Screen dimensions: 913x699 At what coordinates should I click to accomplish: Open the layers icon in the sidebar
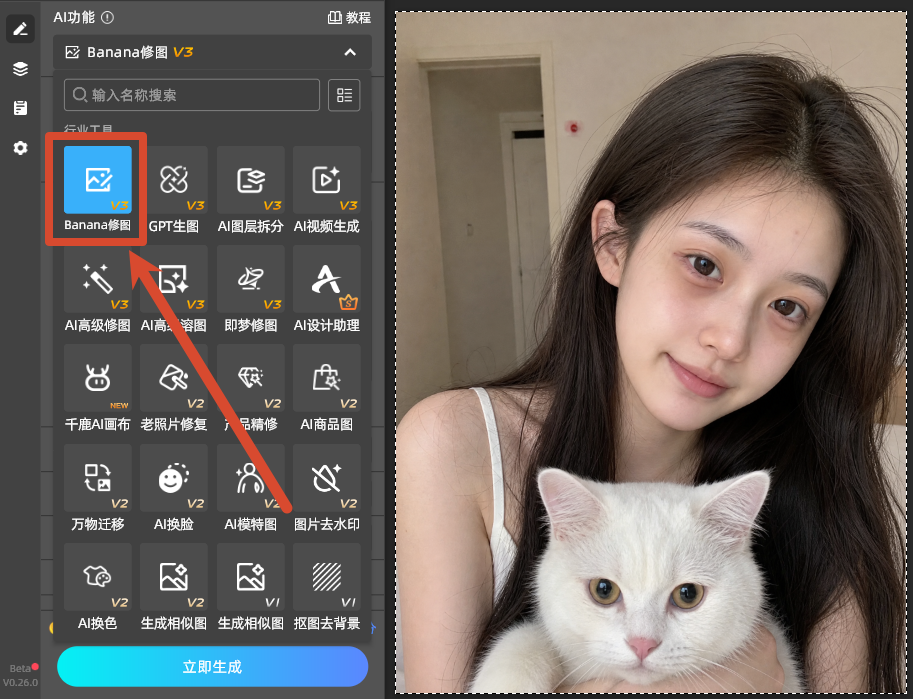pos(20,69)
